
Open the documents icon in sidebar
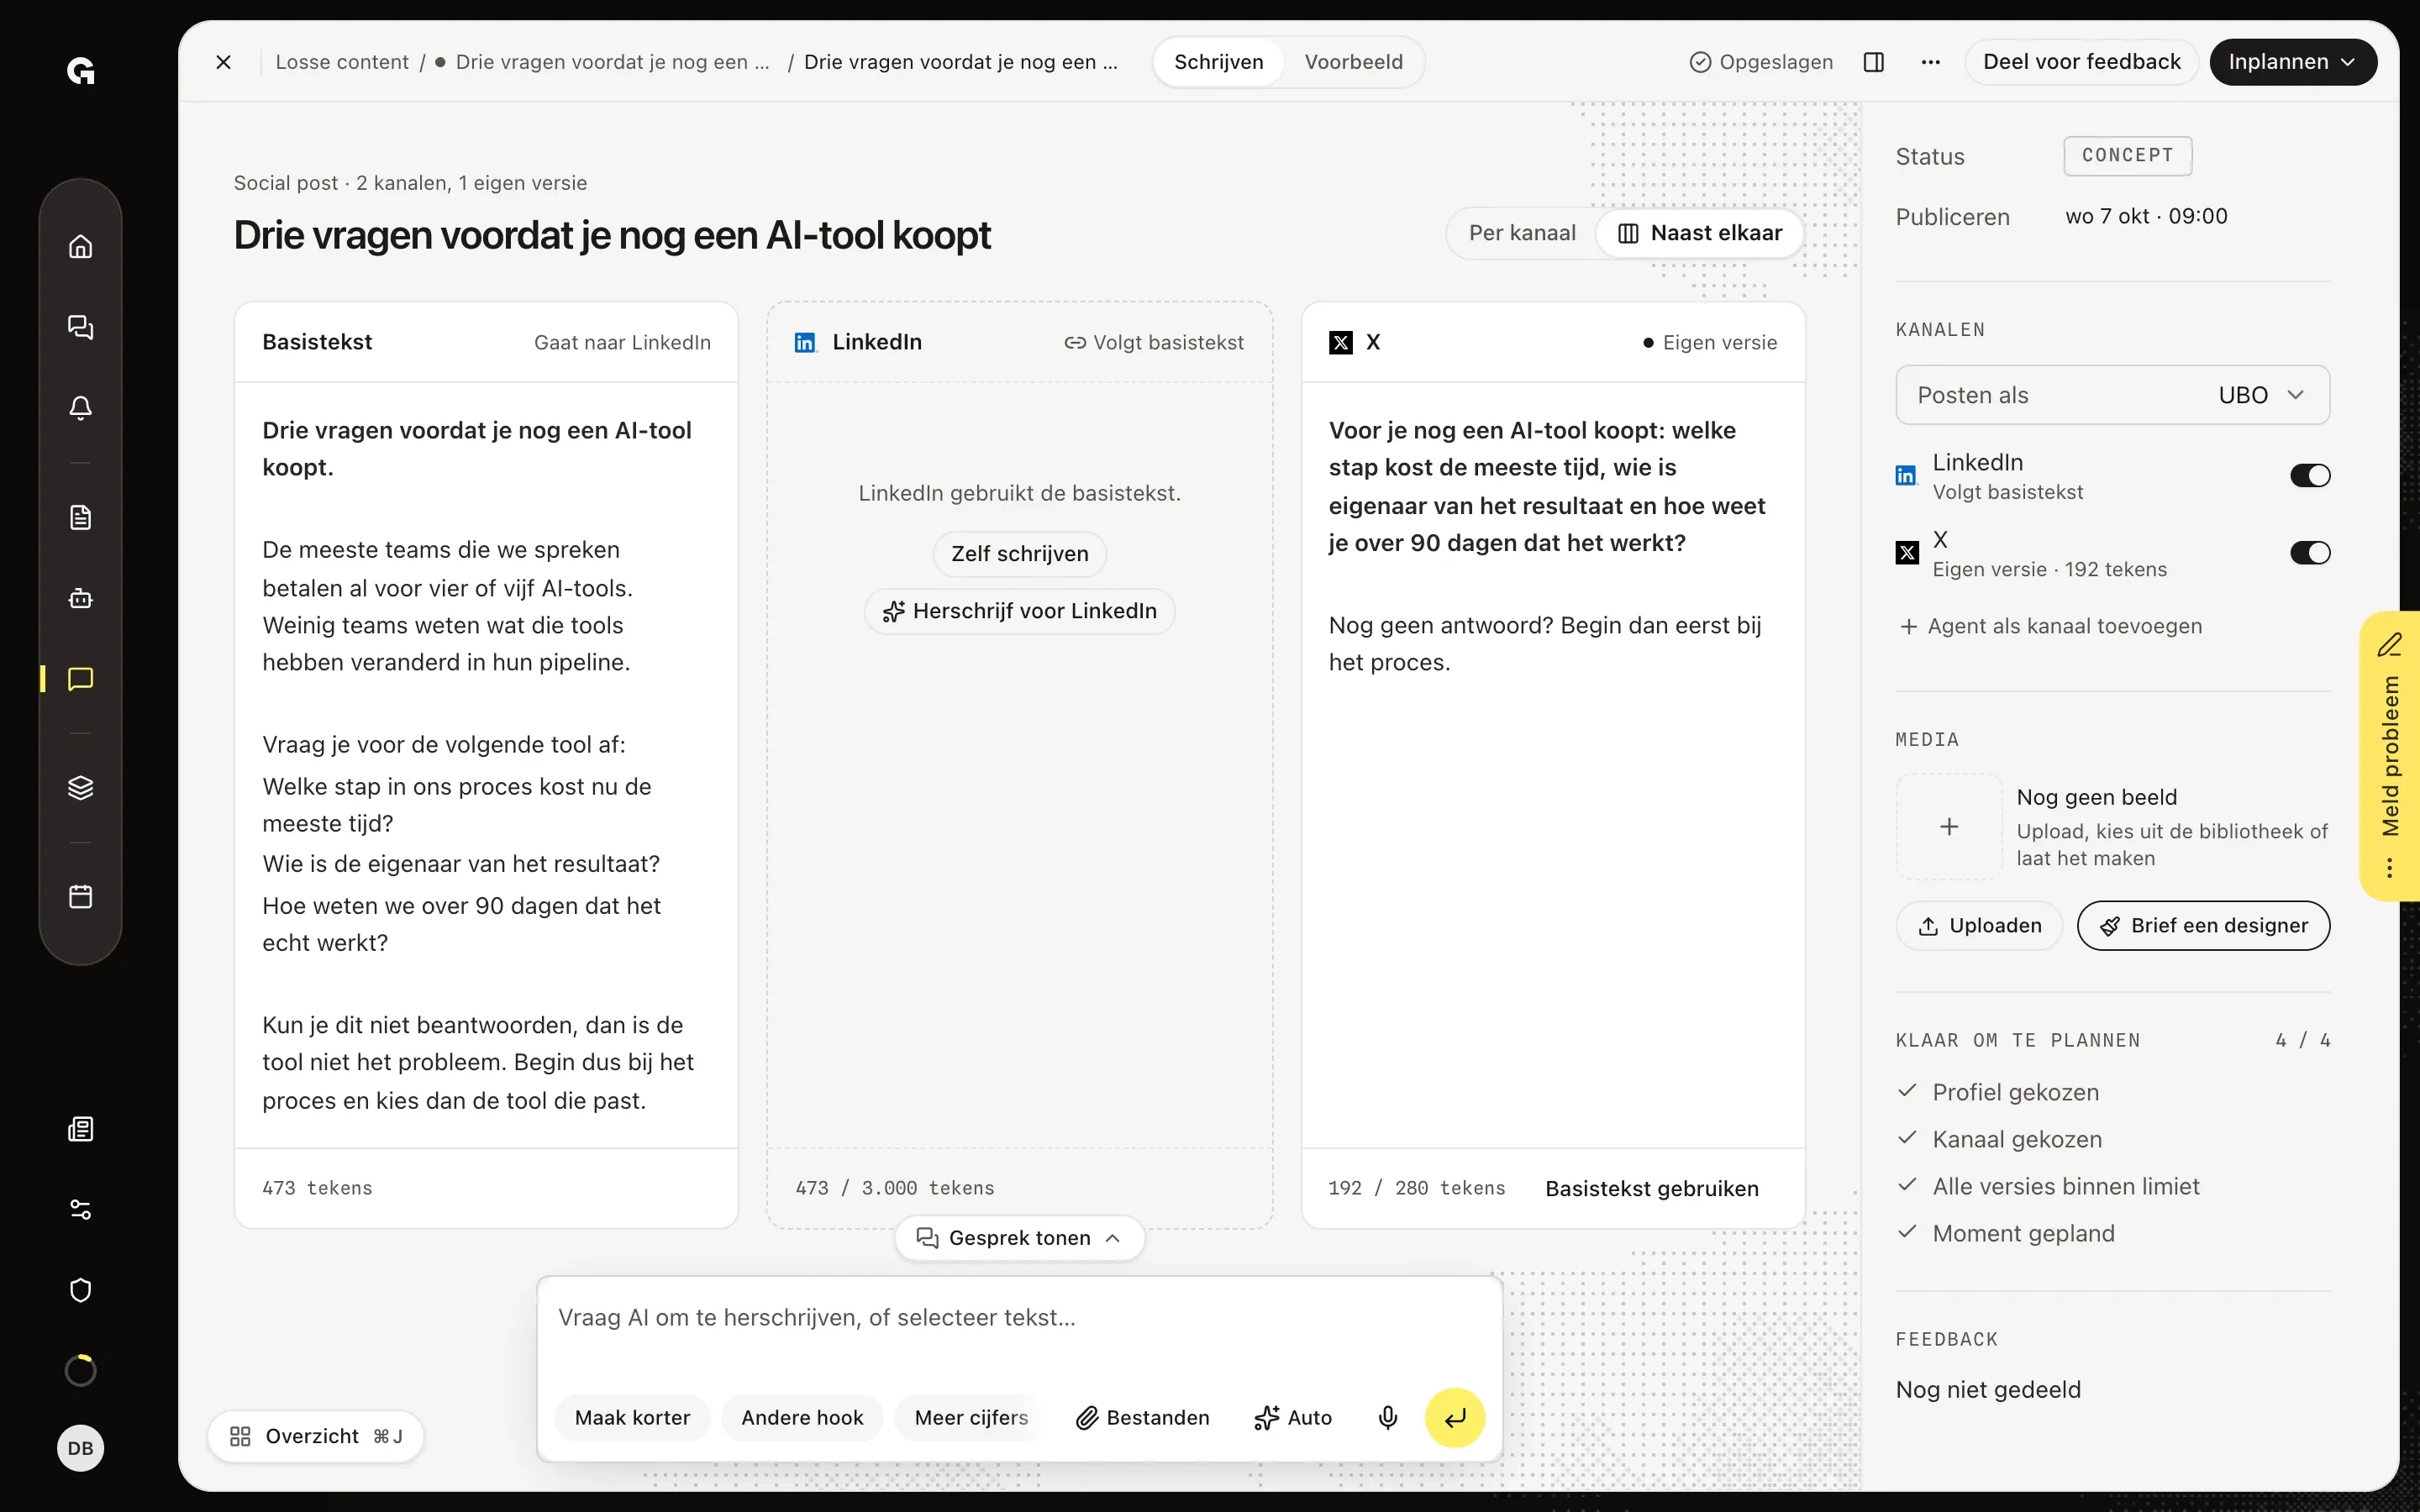pyautogui.click(x=81, y=517)
